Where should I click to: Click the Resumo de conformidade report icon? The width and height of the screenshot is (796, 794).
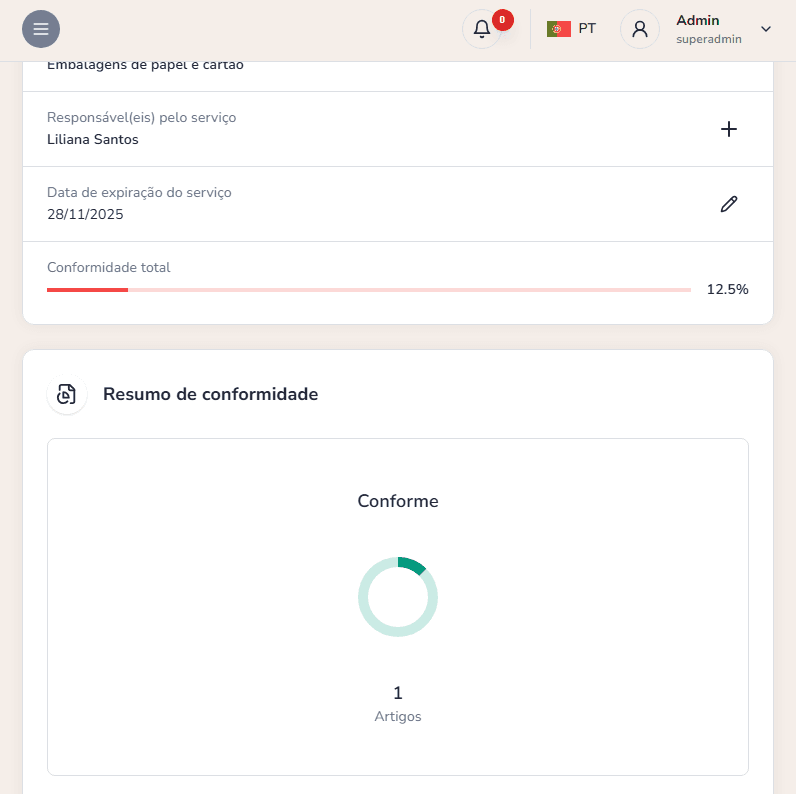tap(67, 394)
